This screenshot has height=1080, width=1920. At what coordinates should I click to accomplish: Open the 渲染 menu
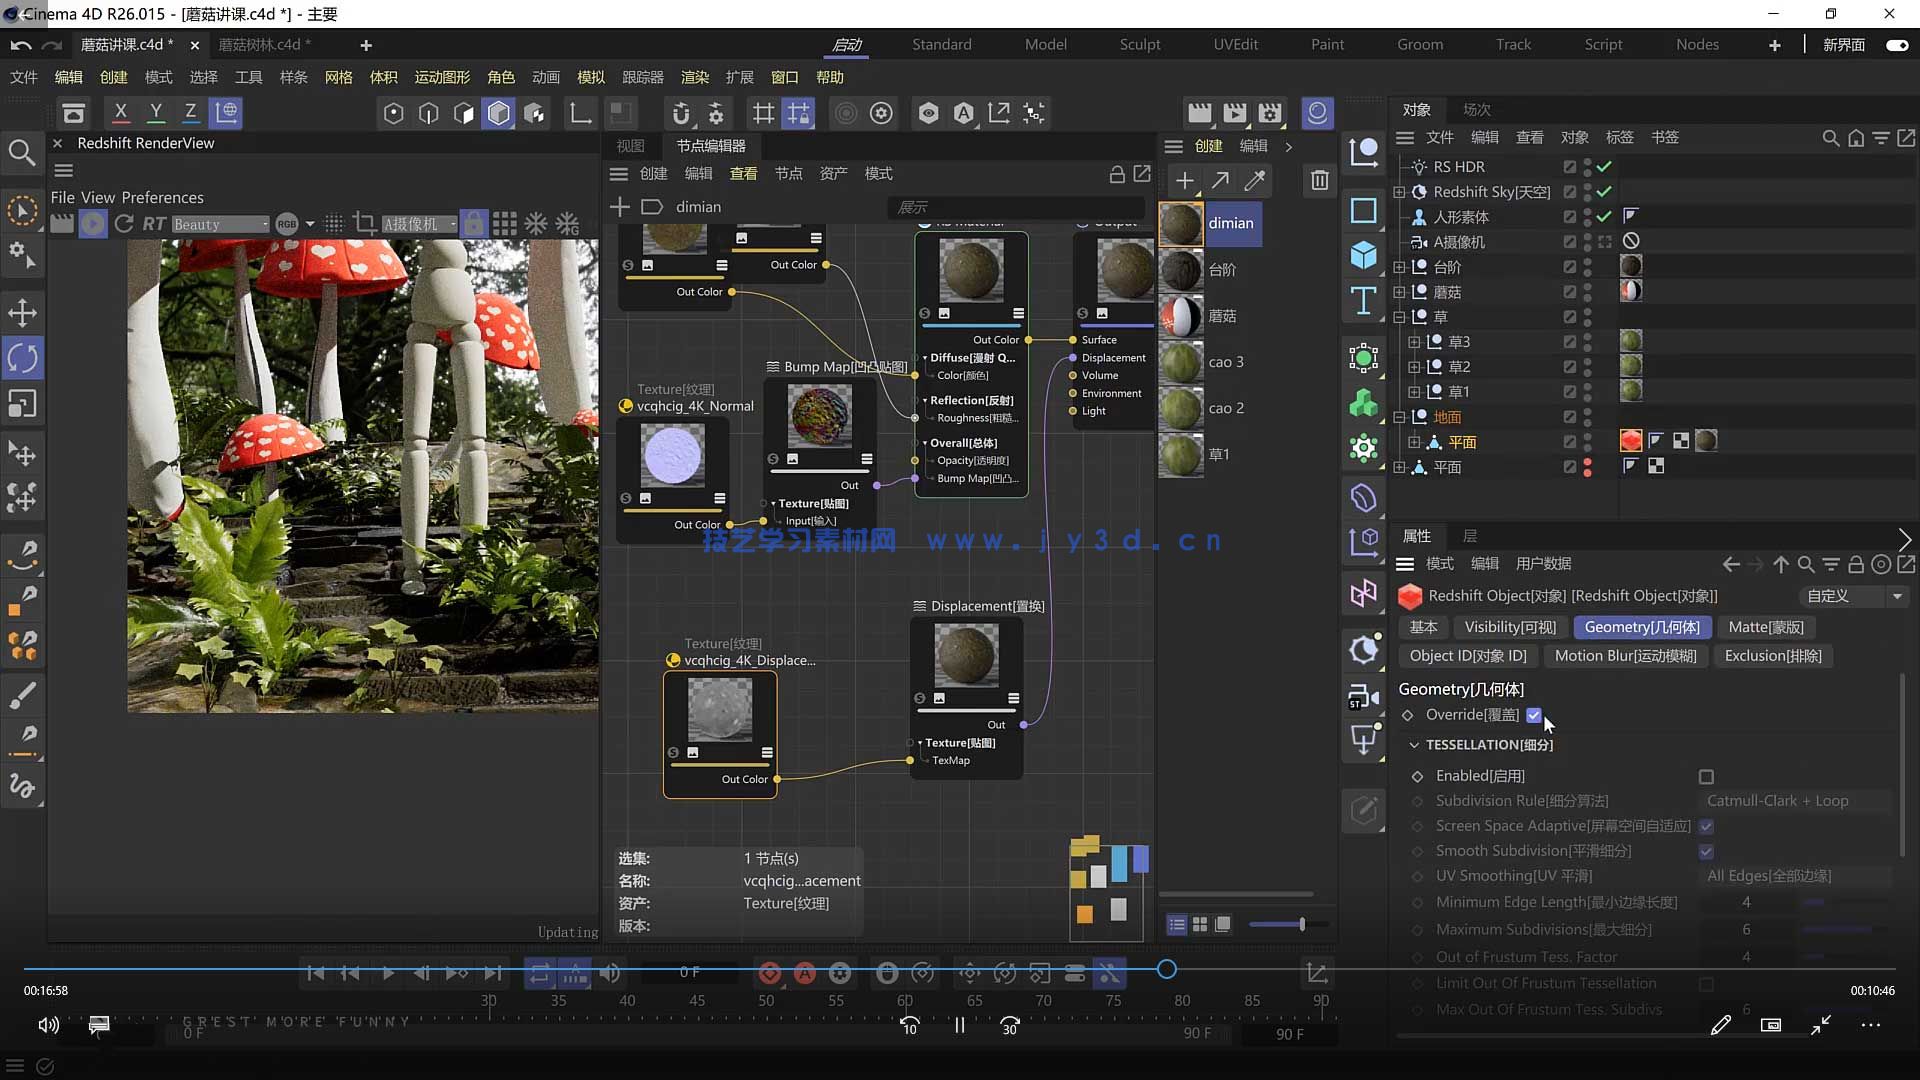694,77
